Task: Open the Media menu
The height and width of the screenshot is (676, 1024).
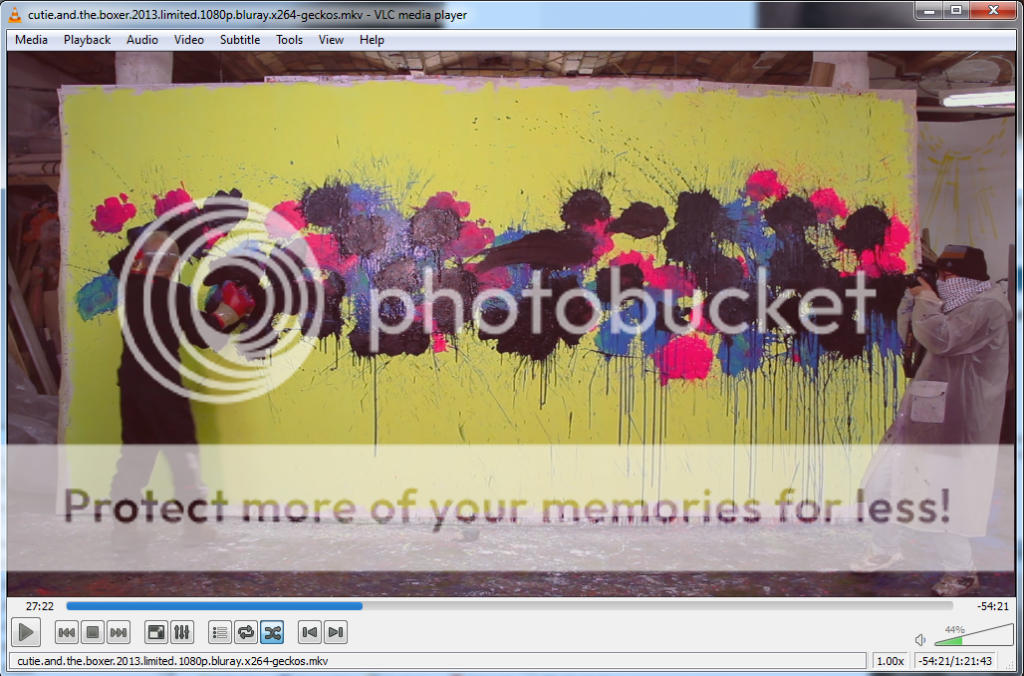Action: (31, 40)
